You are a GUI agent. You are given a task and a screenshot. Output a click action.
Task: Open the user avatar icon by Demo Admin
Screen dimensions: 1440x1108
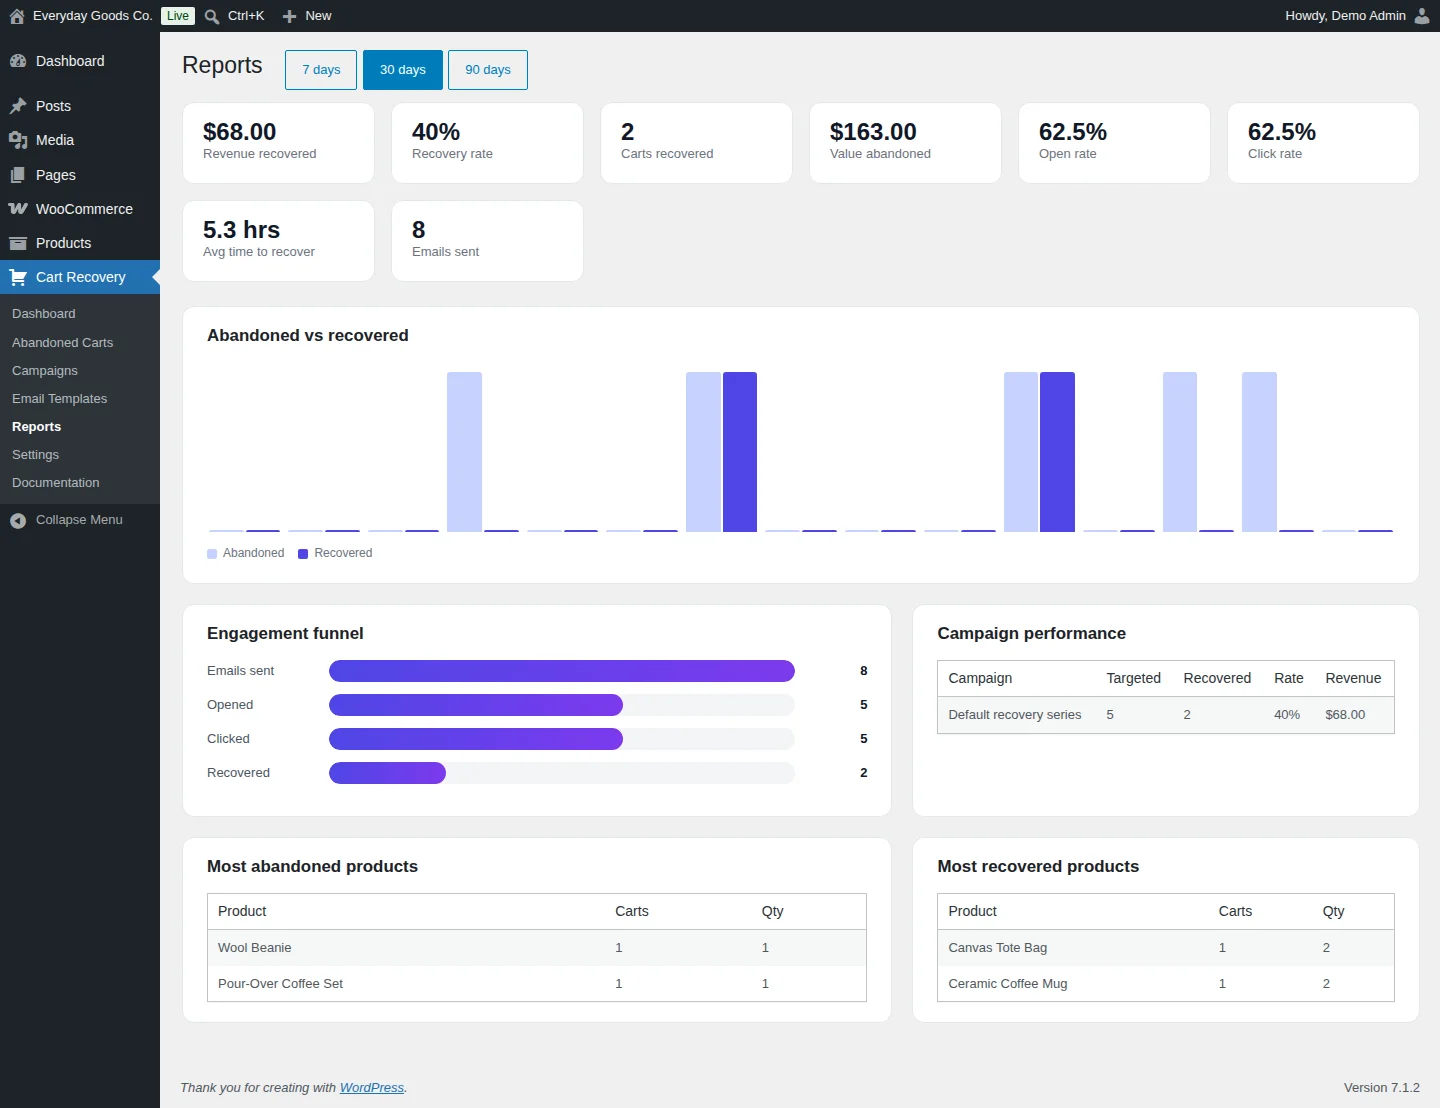click(x=1422, y=16)
